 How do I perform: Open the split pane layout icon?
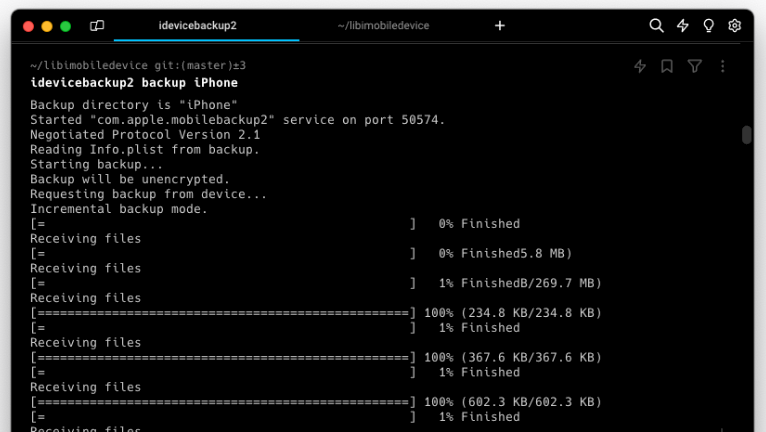point(97,25)
